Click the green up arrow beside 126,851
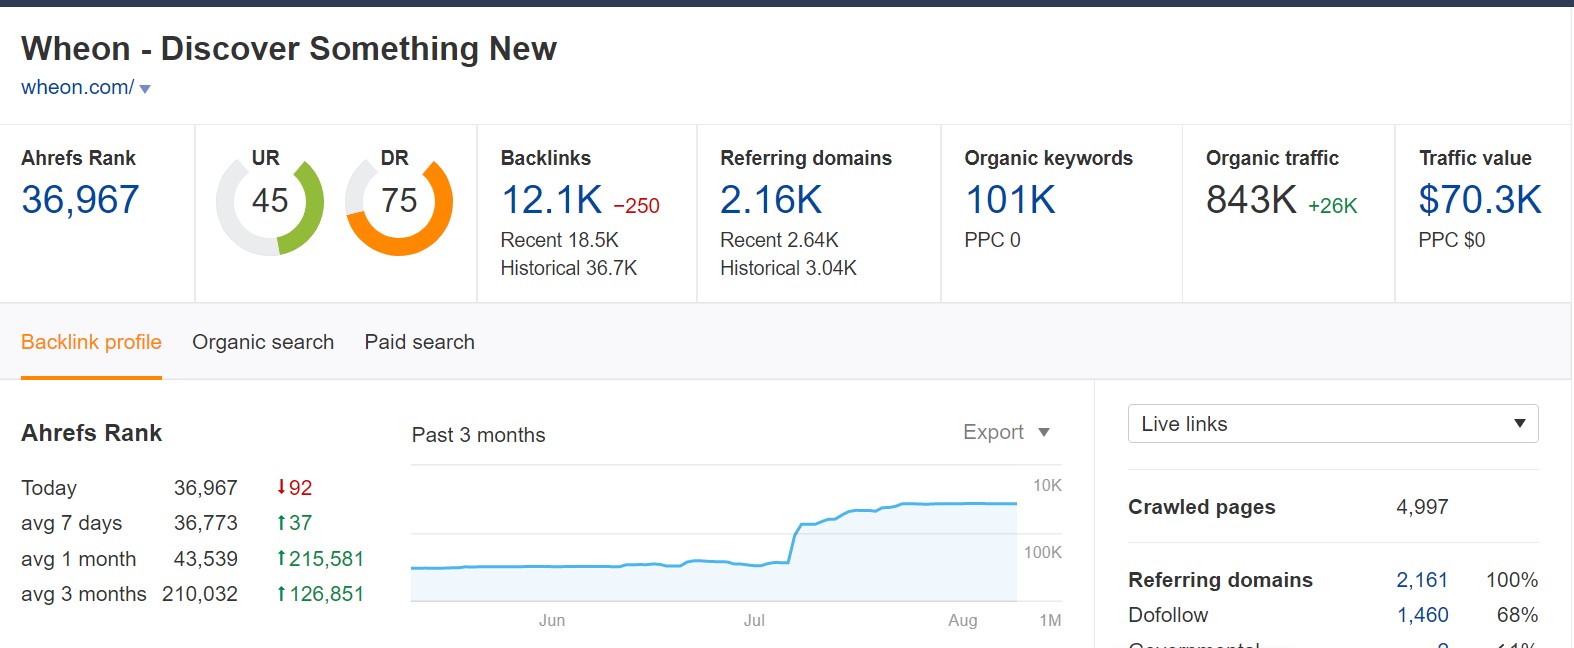 [x=281, y=594]
